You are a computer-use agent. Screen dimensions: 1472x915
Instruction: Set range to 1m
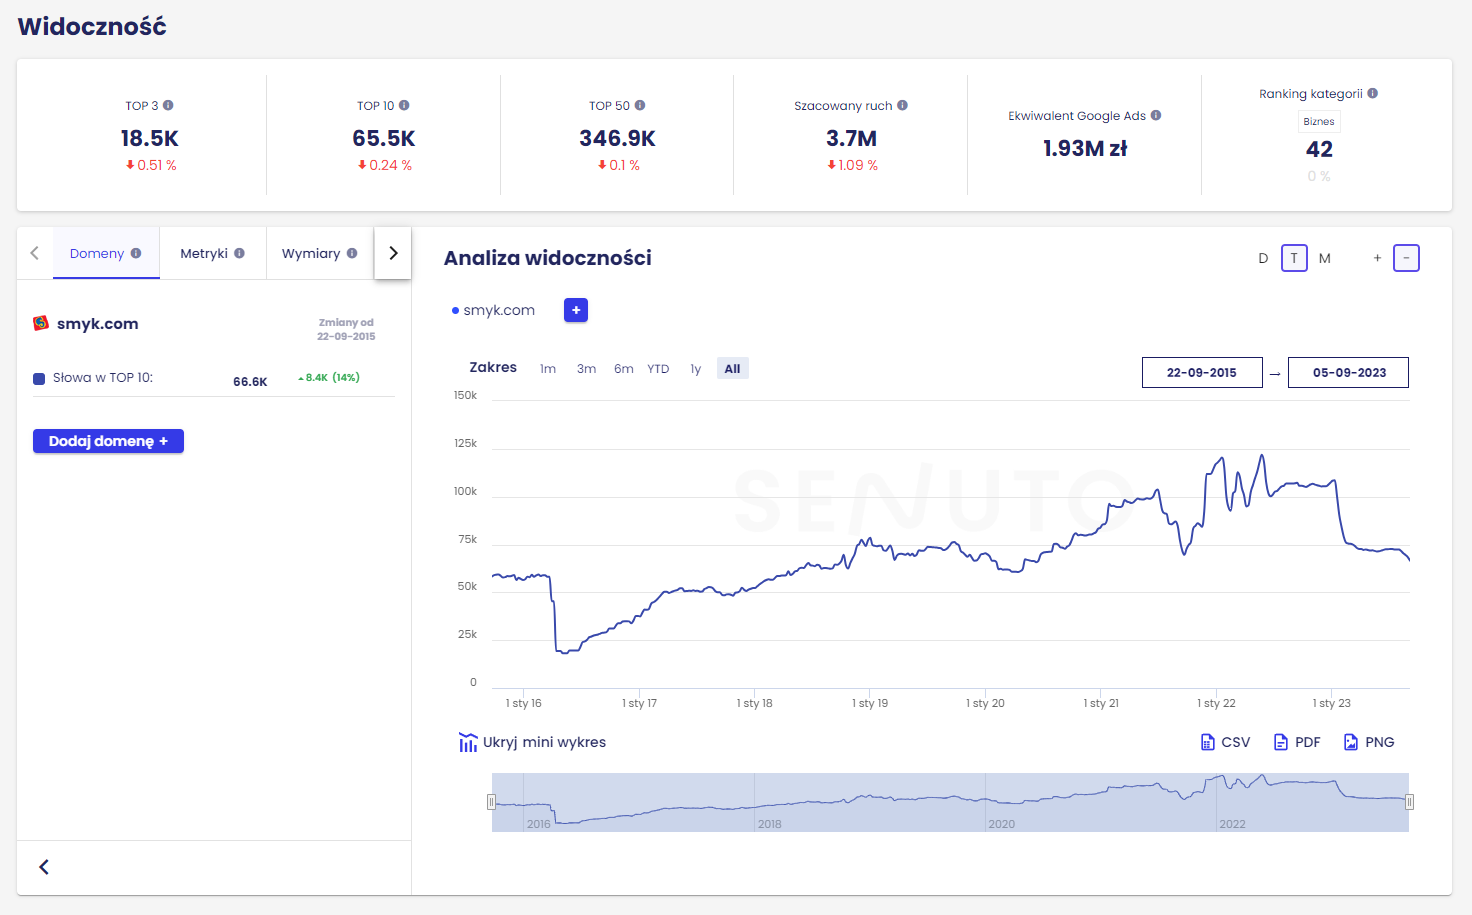[548, 369]
